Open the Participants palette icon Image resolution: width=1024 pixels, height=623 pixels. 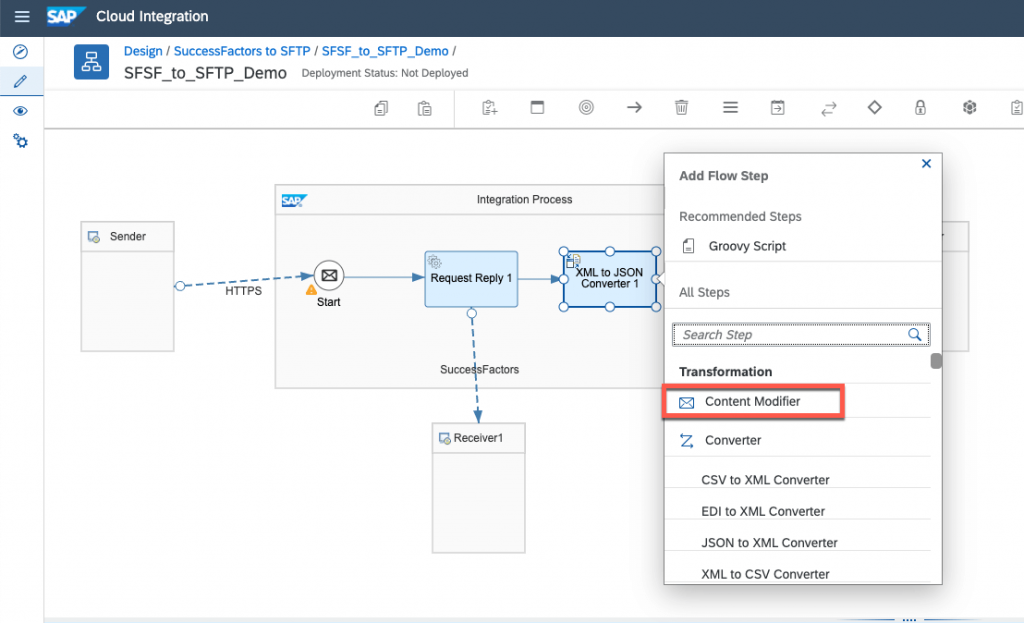click(x=489, y=108)
